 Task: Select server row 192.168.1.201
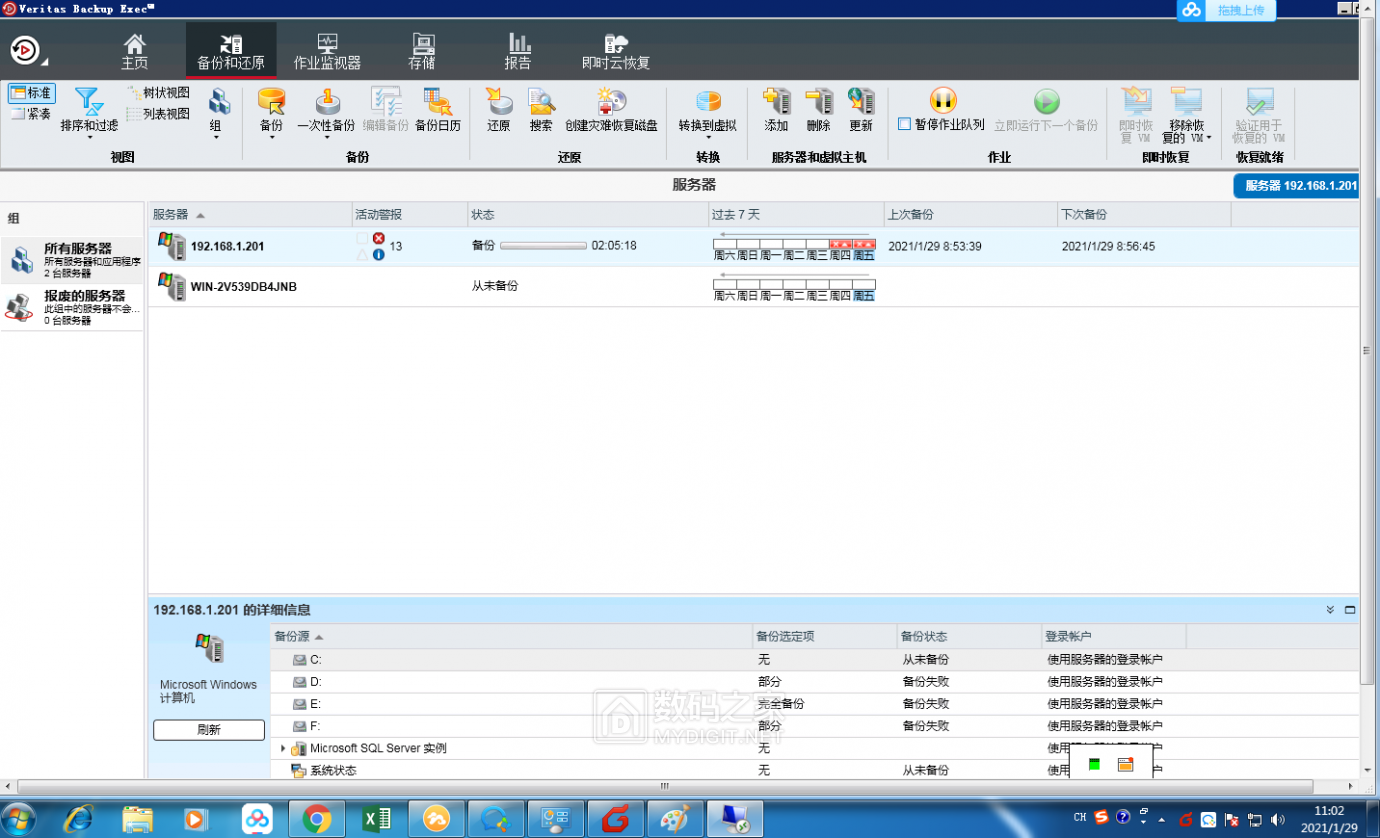point(753,246)
